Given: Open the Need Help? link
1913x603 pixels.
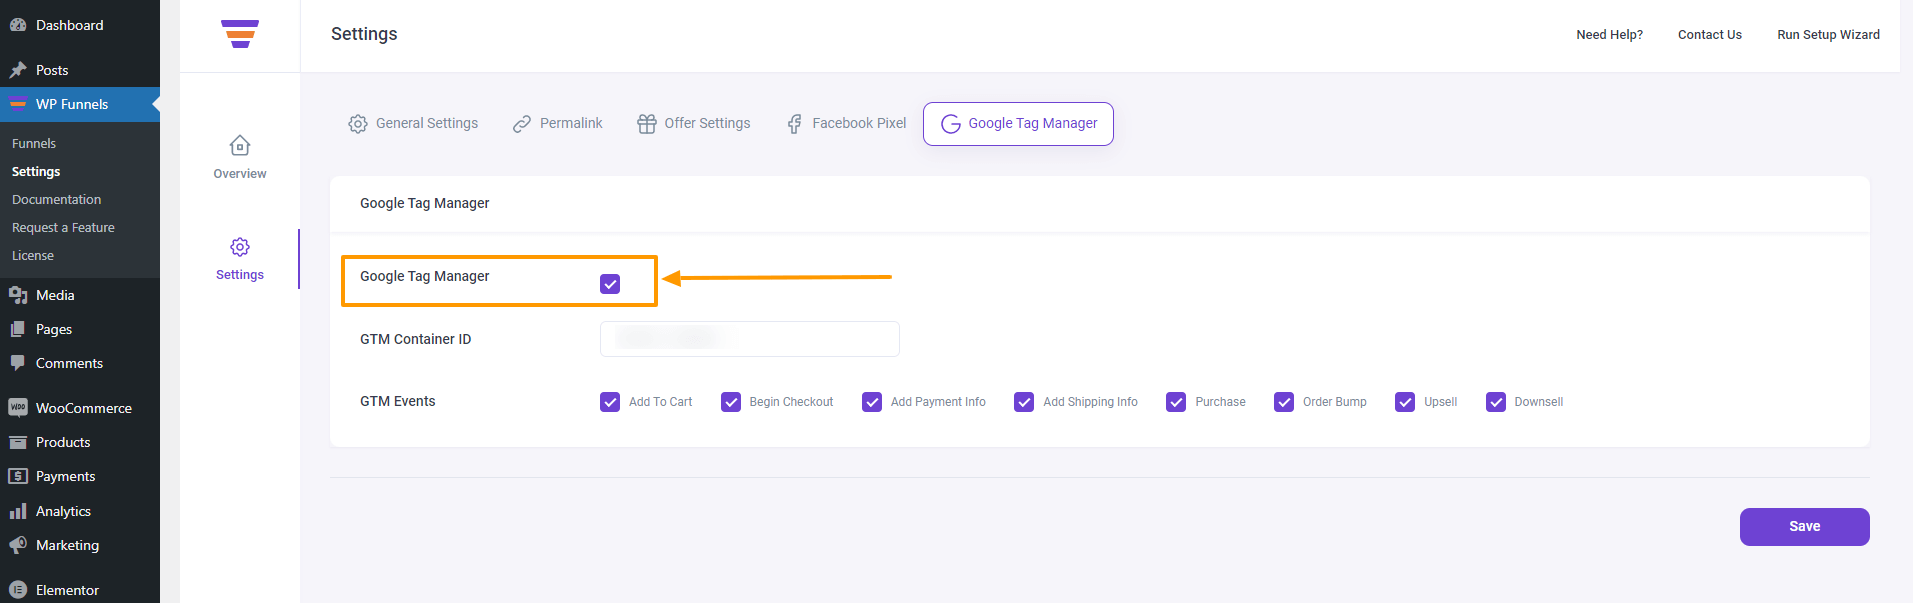Looking at the screenshot, I should point(1609,35).
